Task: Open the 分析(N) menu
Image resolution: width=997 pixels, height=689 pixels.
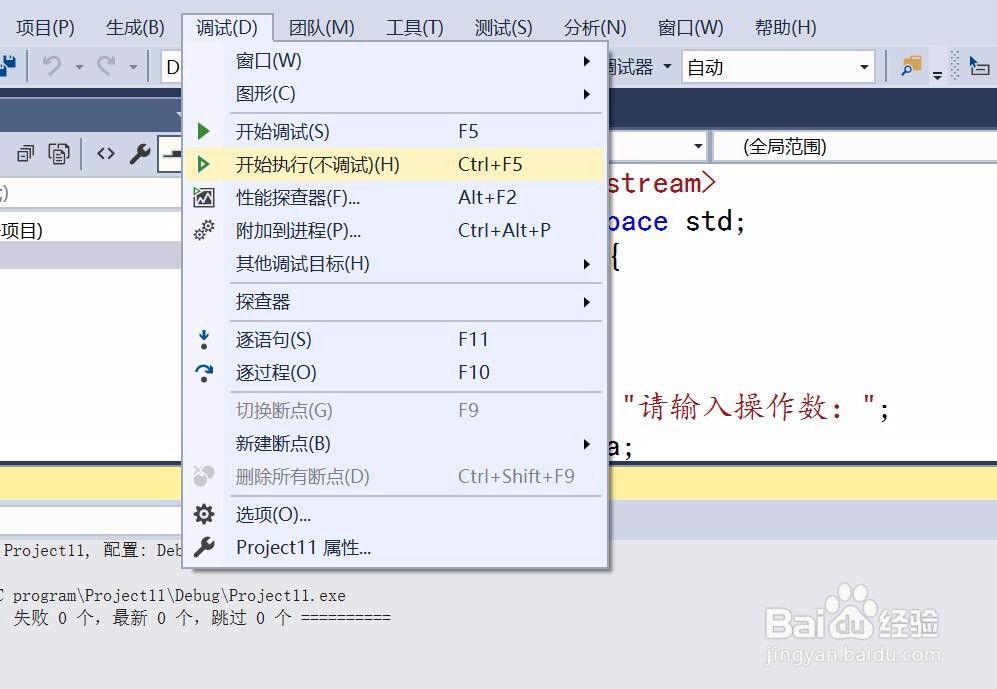Action: coord(594,27)
